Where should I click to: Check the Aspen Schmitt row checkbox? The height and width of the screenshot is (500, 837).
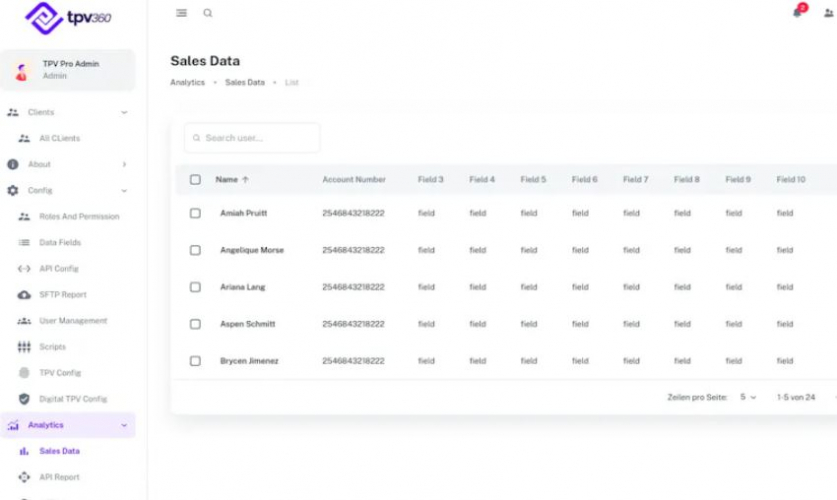tap(195, 324)
